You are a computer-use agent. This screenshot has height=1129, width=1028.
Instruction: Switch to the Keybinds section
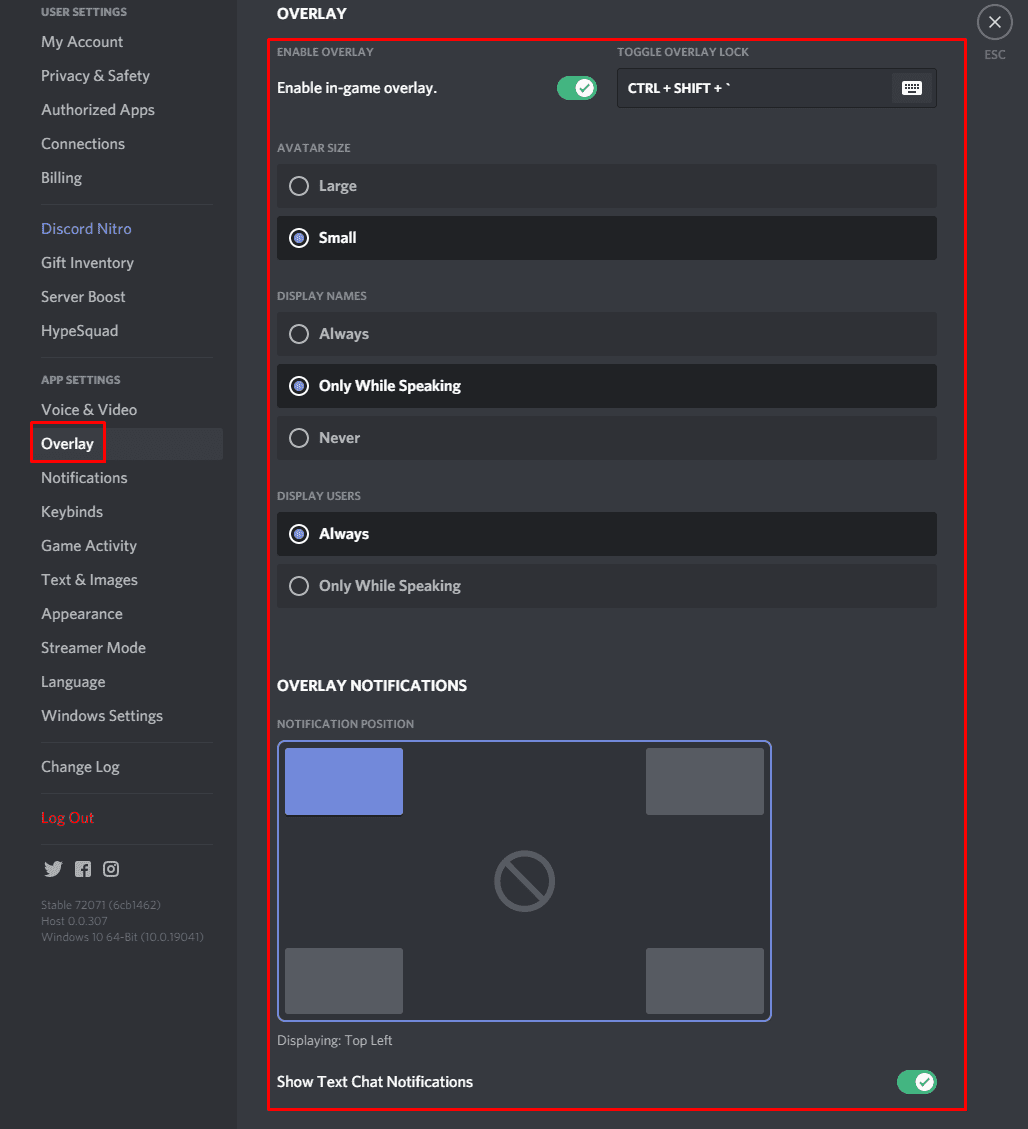[x=71, y=511]
